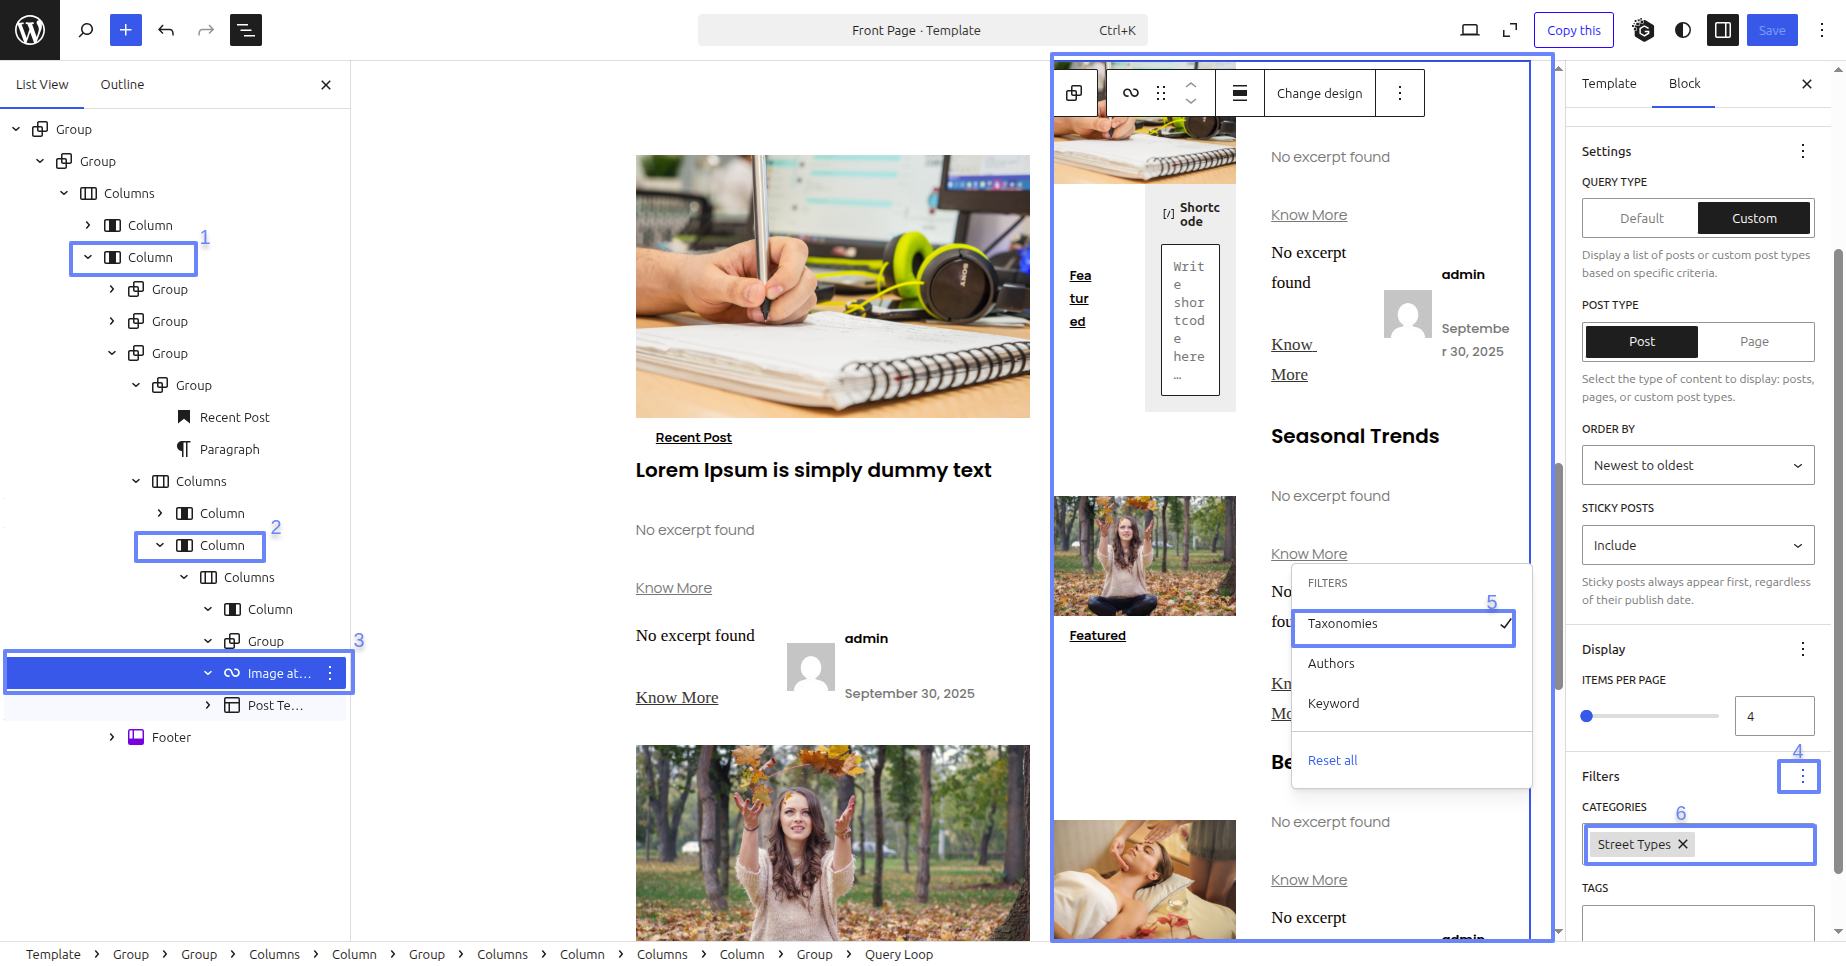Click the Change design button
This screenshot has height=966, width=1846.
(x=1319, y=93)
